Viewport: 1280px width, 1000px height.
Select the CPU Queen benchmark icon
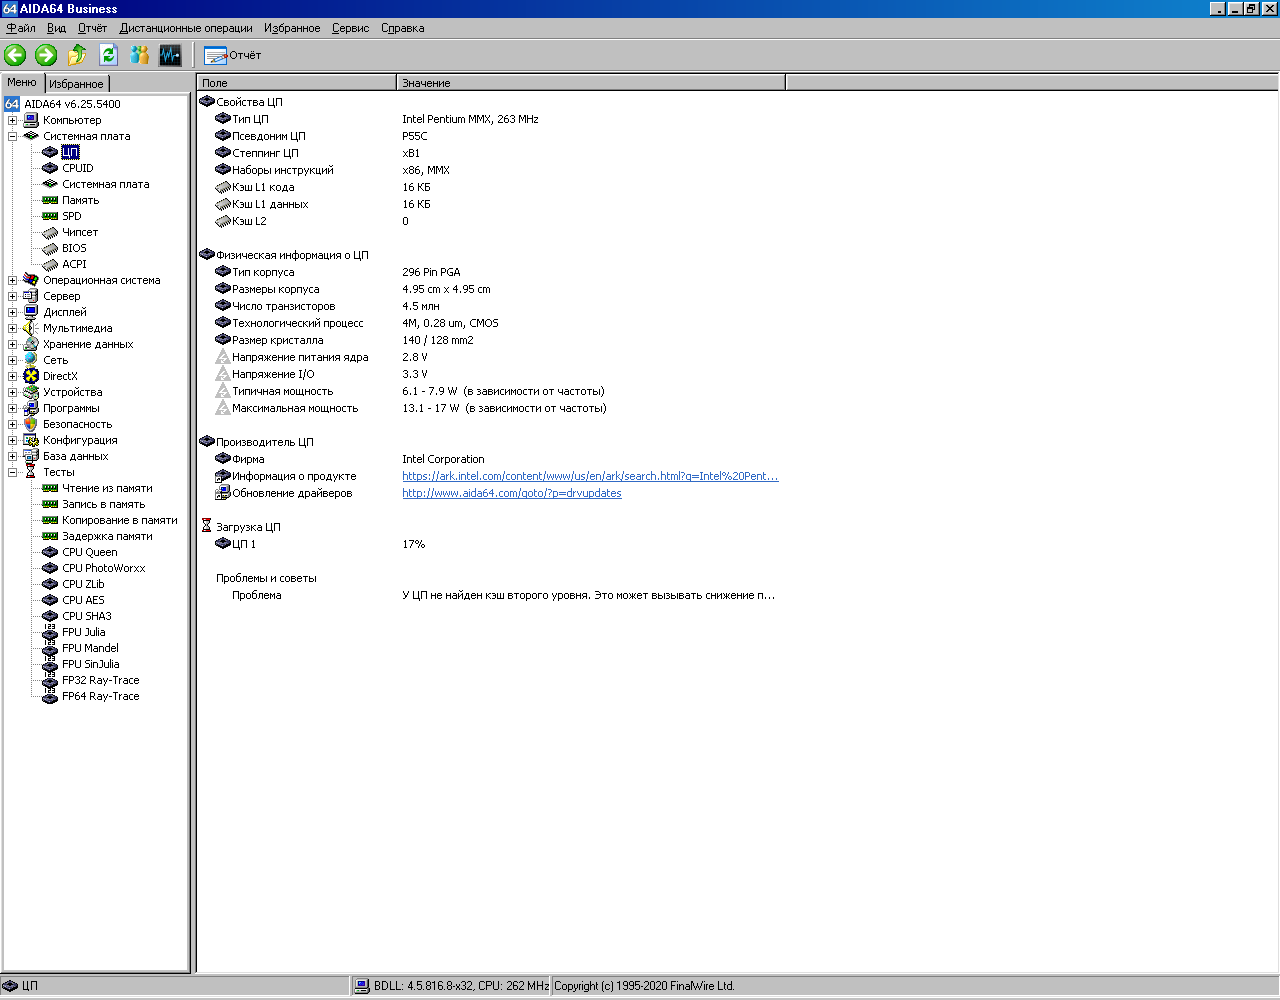click(x=50, y=552)
